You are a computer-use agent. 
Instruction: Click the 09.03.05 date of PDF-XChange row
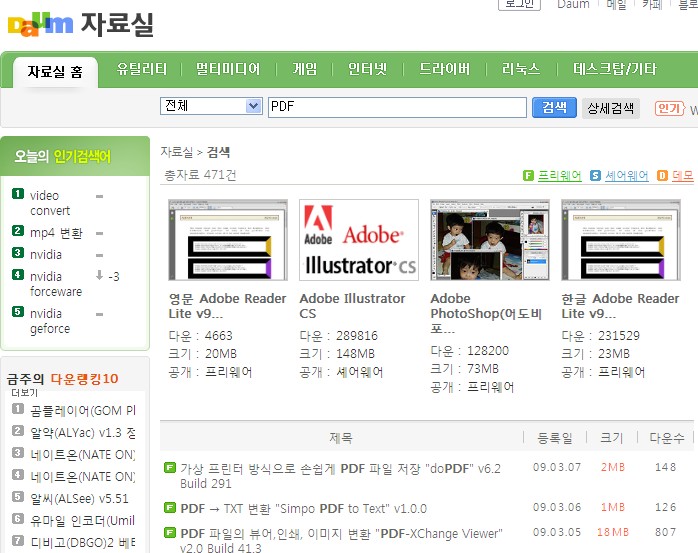pyautogui.click(x=557, y=532)
